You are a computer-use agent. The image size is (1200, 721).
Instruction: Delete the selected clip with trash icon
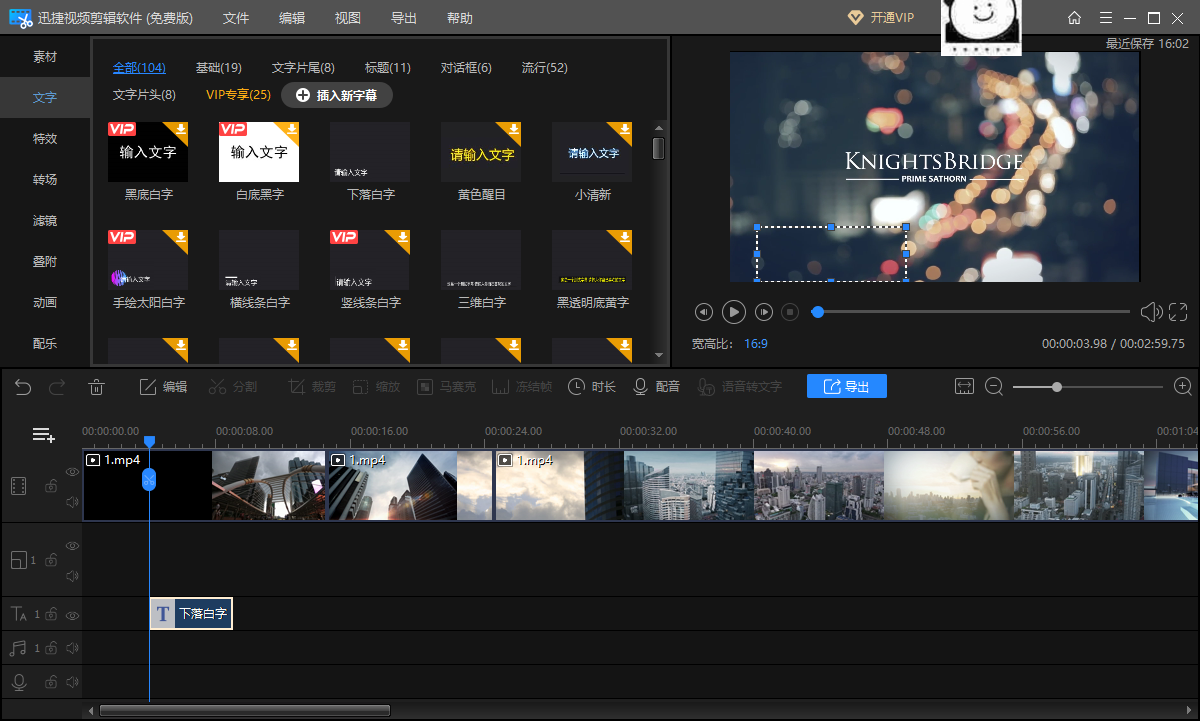(x=97, y=387)
